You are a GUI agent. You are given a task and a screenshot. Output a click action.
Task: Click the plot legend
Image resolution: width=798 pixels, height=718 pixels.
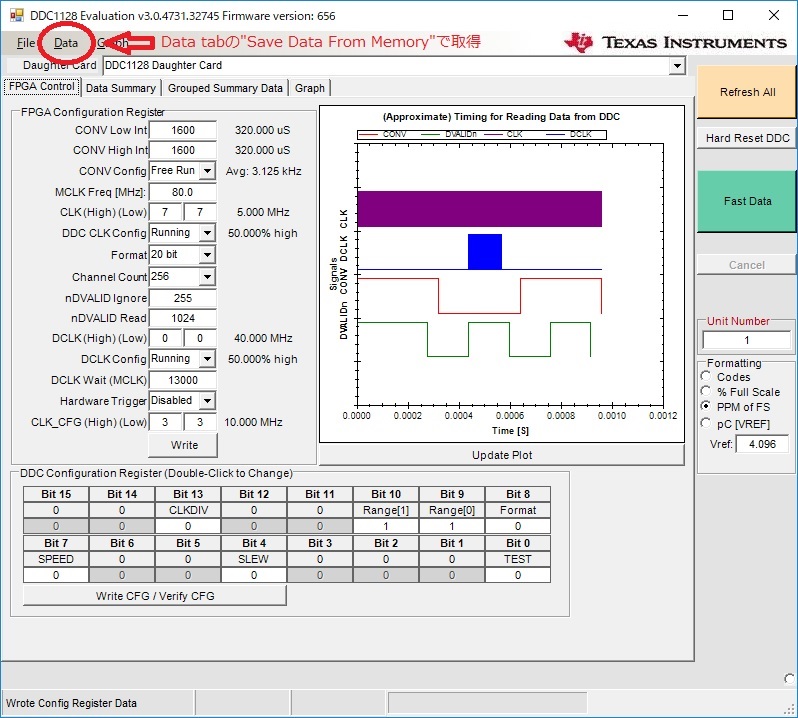pos(481,135)
